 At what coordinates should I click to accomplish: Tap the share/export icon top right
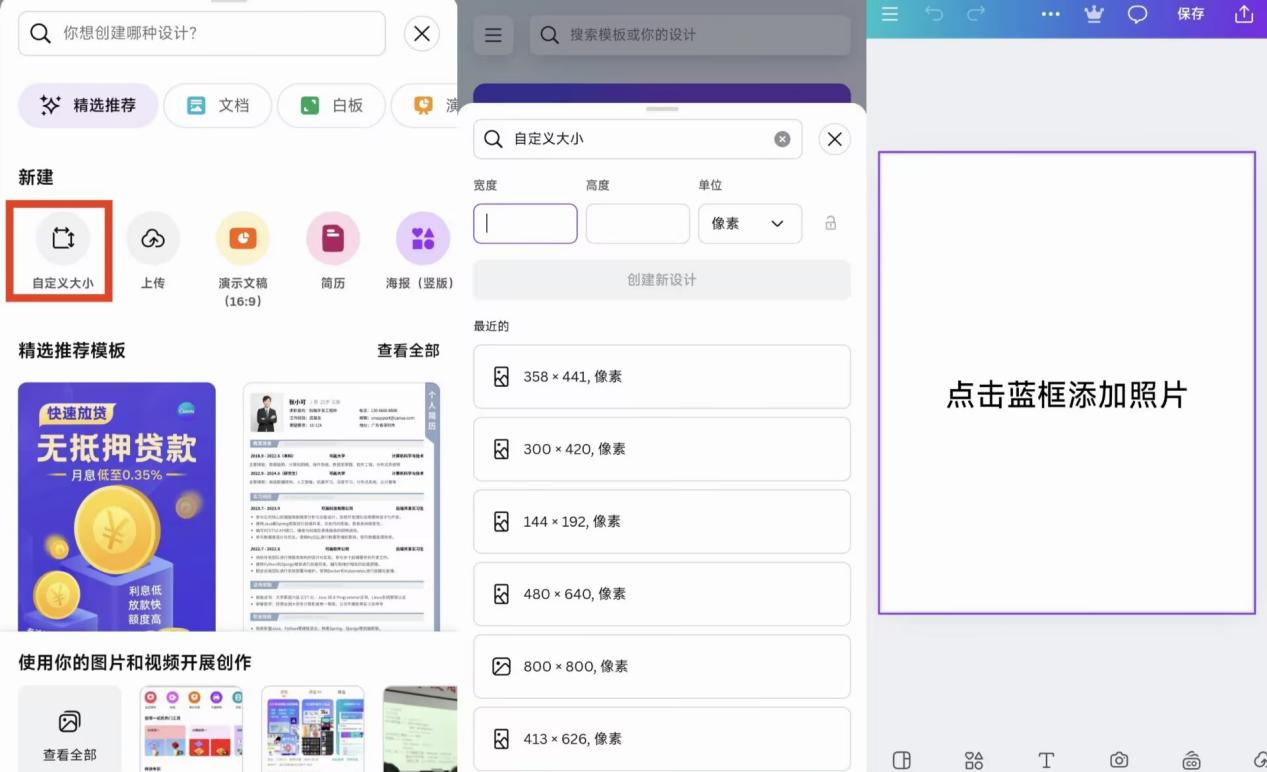pyautogui.click(x=1243, y=15)
